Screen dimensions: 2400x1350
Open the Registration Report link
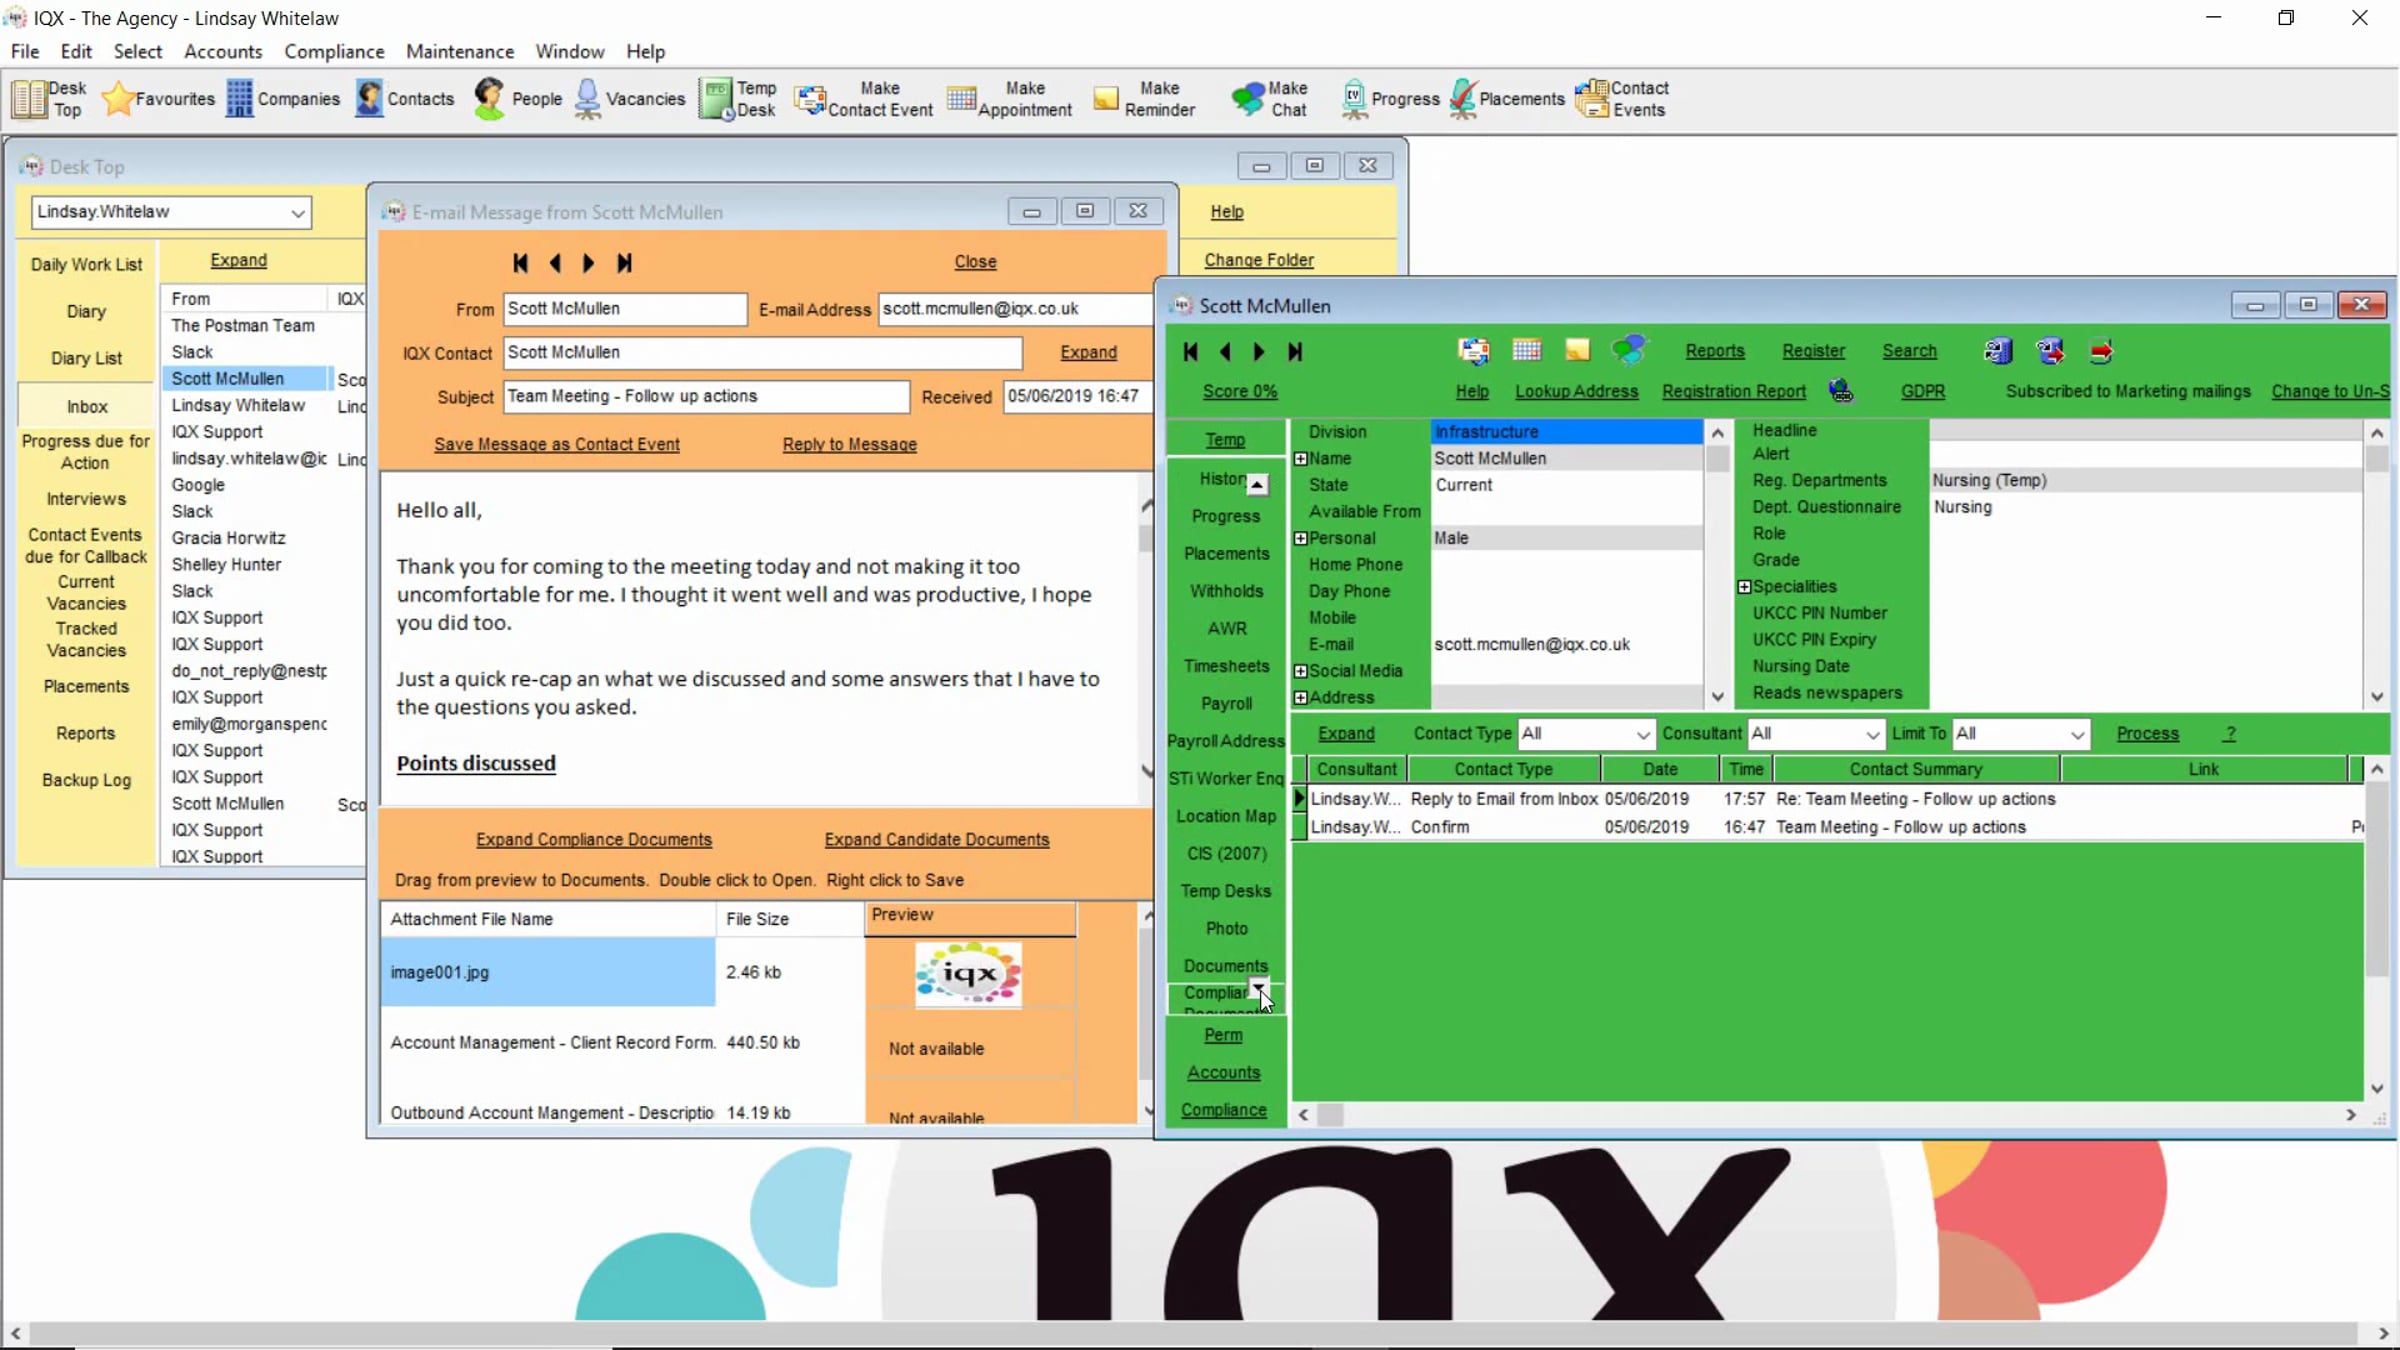[x=1734, y=391]
